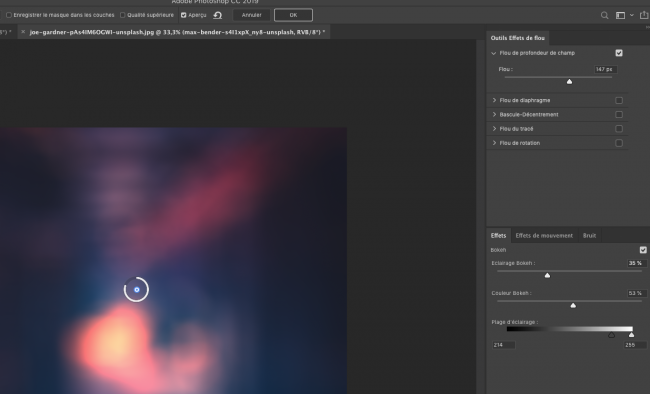The width and height of the screenshot is (650, 394).
Task: Click the share image icon
Action: pyautogui.click(x=644, y=15)
